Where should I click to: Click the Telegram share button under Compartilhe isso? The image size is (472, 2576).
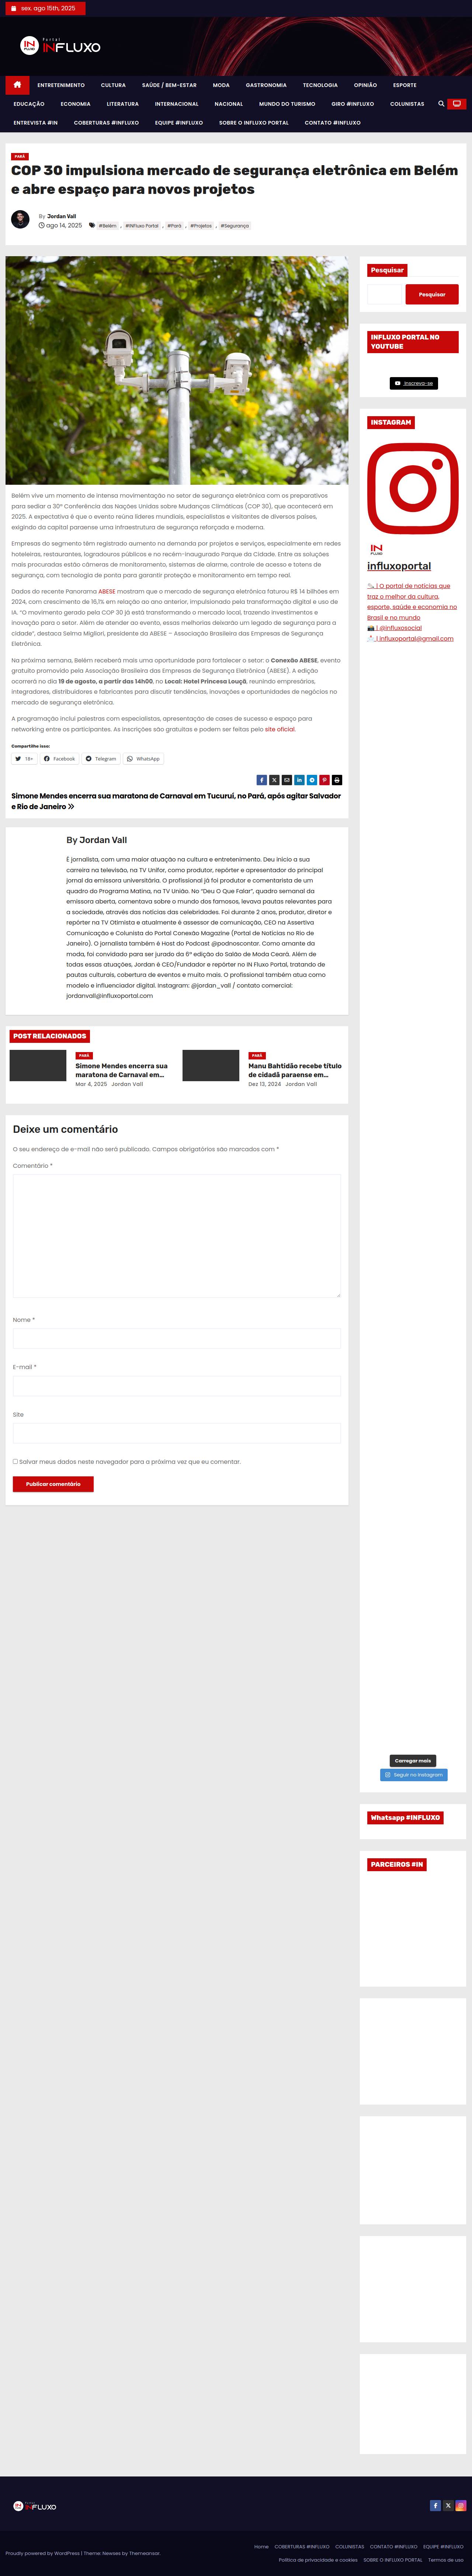[x=101, y=759]
